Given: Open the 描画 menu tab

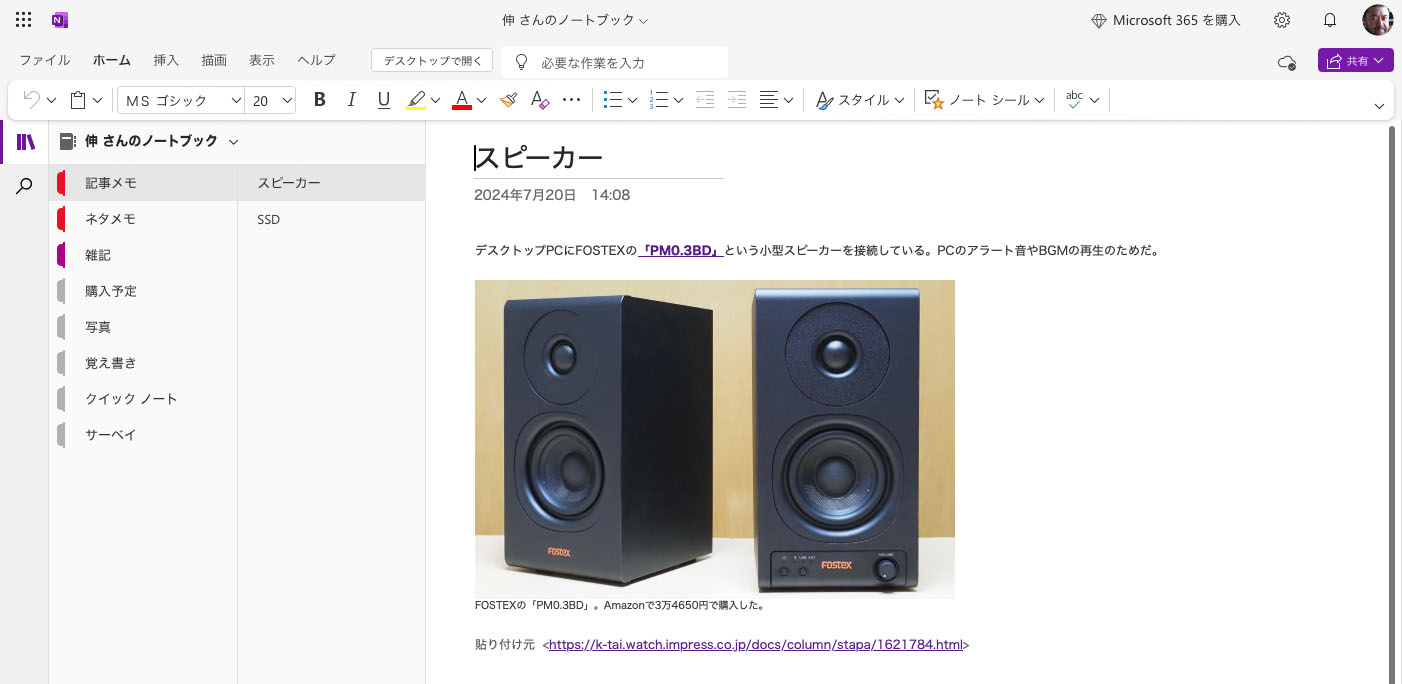Looking at the screenshot, I should pyautogui.click(x=213, y=60).
